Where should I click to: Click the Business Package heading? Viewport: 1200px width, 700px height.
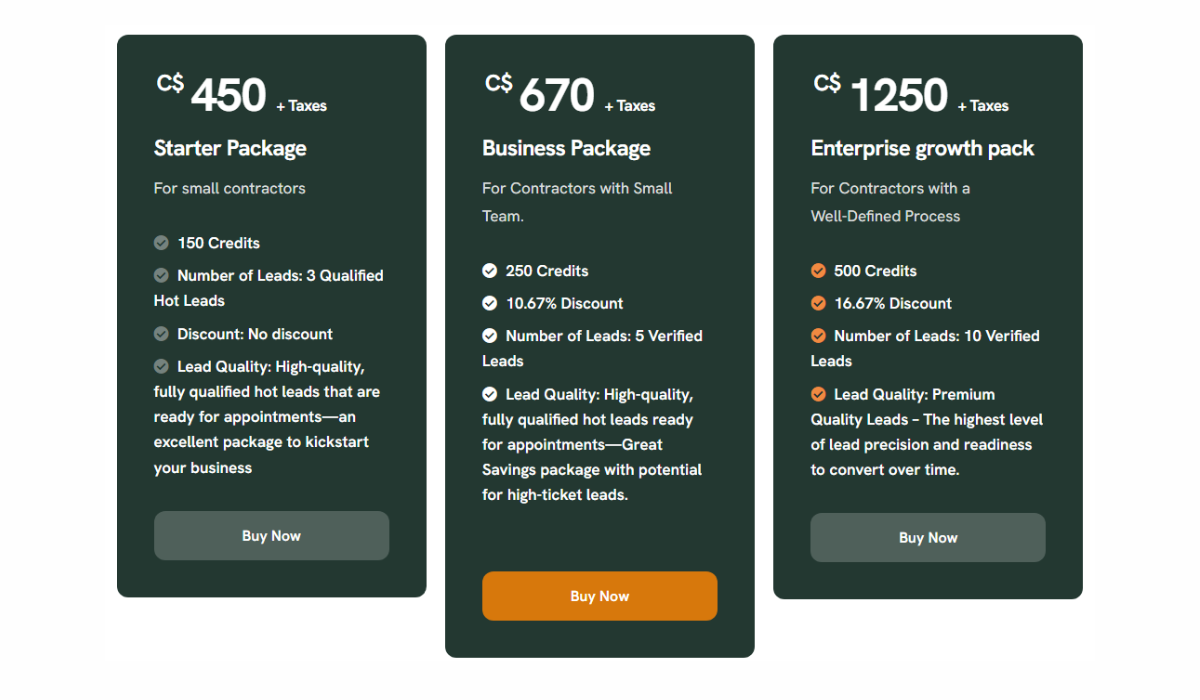(x=566, y=148)
